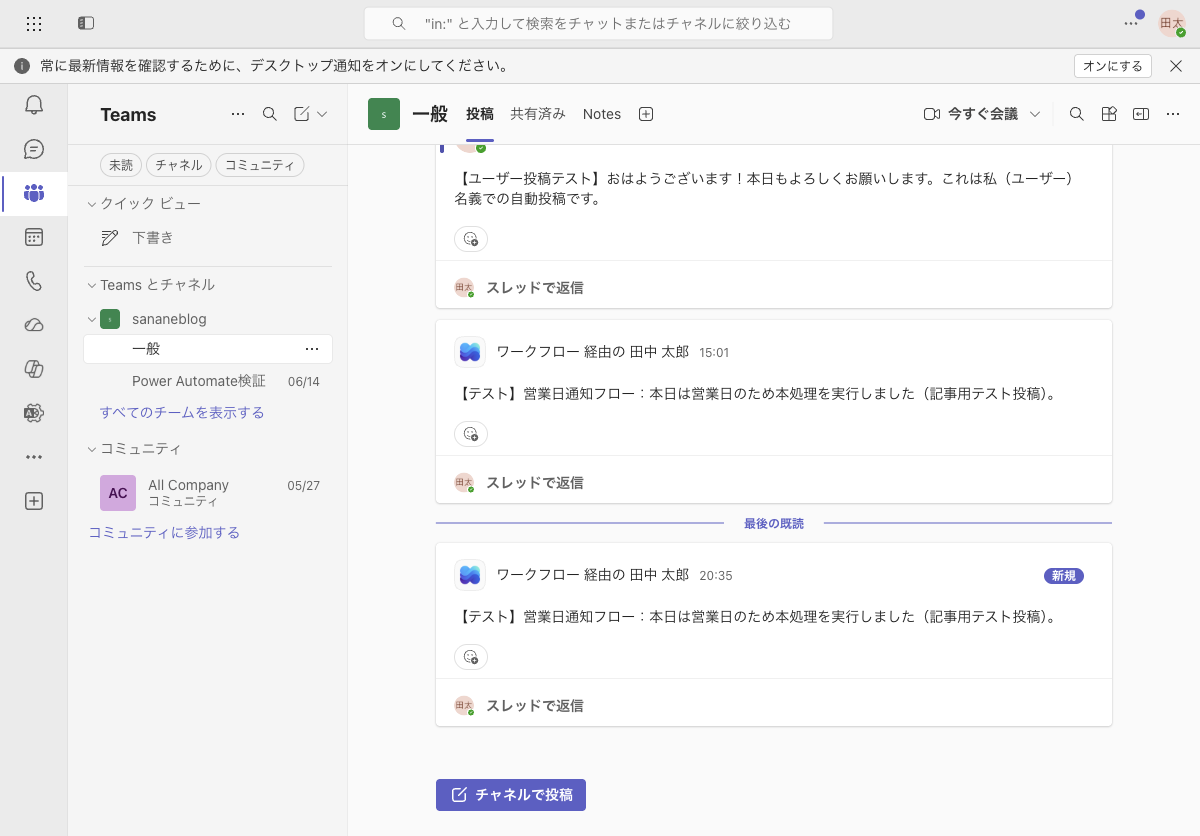This screenshot has width=1200, height=836.
Task: Add reaction to the 15:01 post
Action: (x=471, y=434)
